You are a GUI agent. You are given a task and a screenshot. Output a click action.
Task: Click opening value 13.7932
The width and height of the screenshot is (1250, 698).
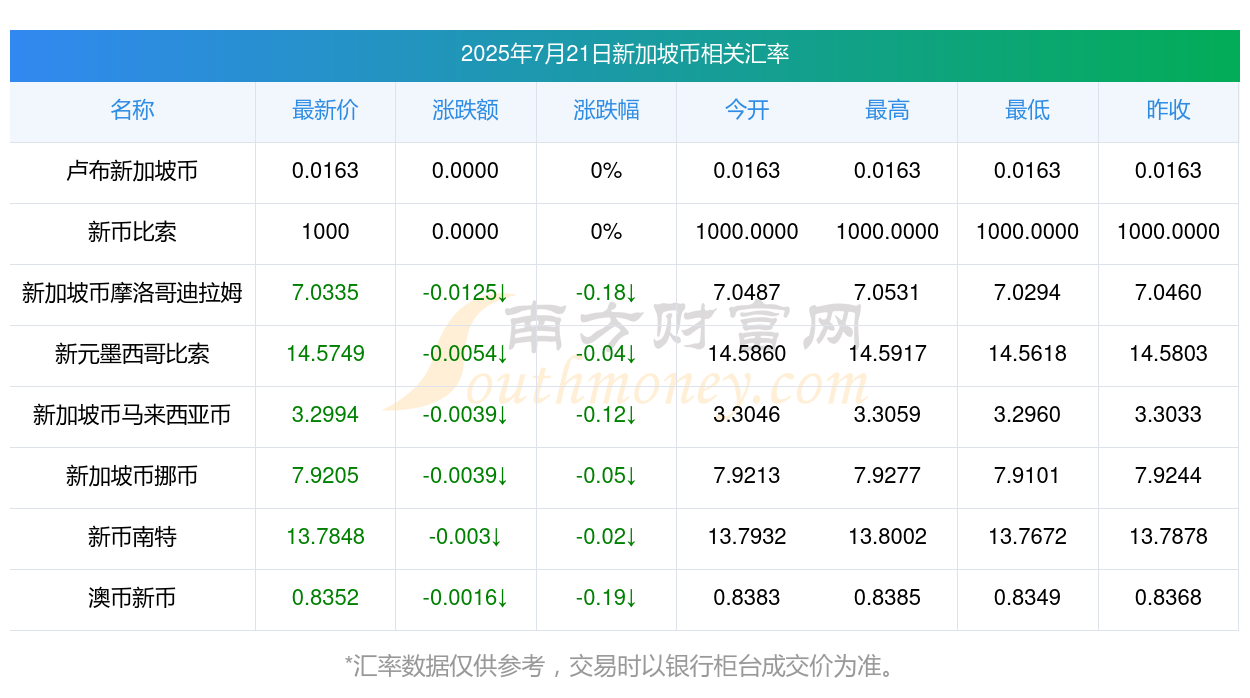747,537
